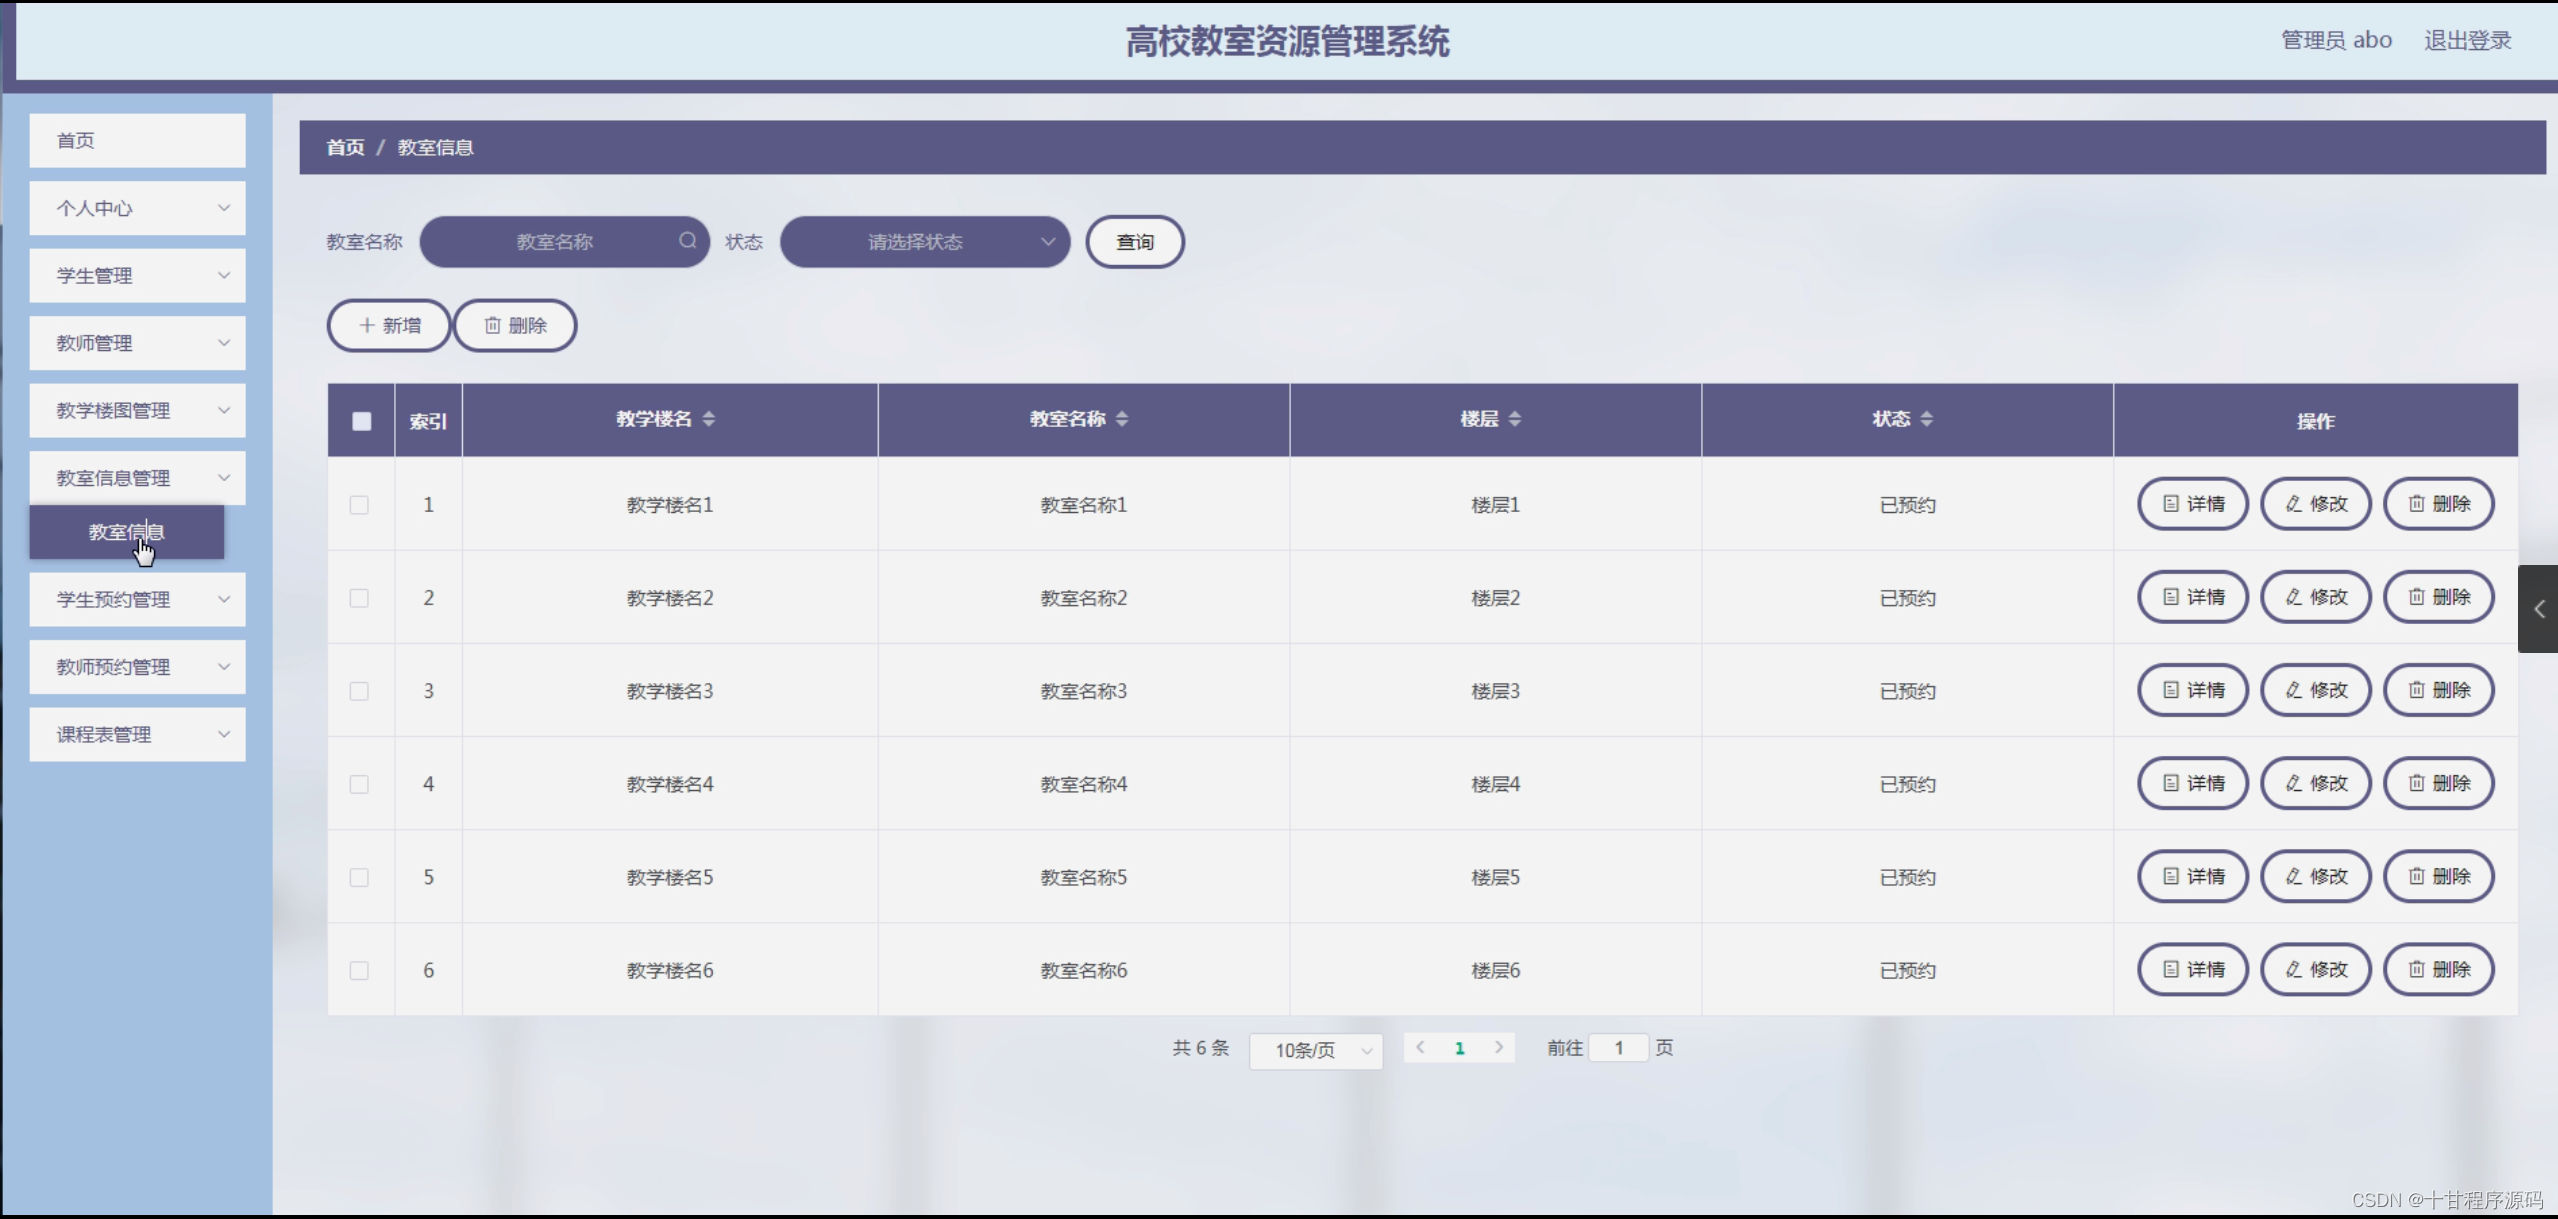Screen dimensions: 2558x1219
Task: Click 删除 on 教学楼名3 row
Action: pyautogui.click(x=2439, y=689)
